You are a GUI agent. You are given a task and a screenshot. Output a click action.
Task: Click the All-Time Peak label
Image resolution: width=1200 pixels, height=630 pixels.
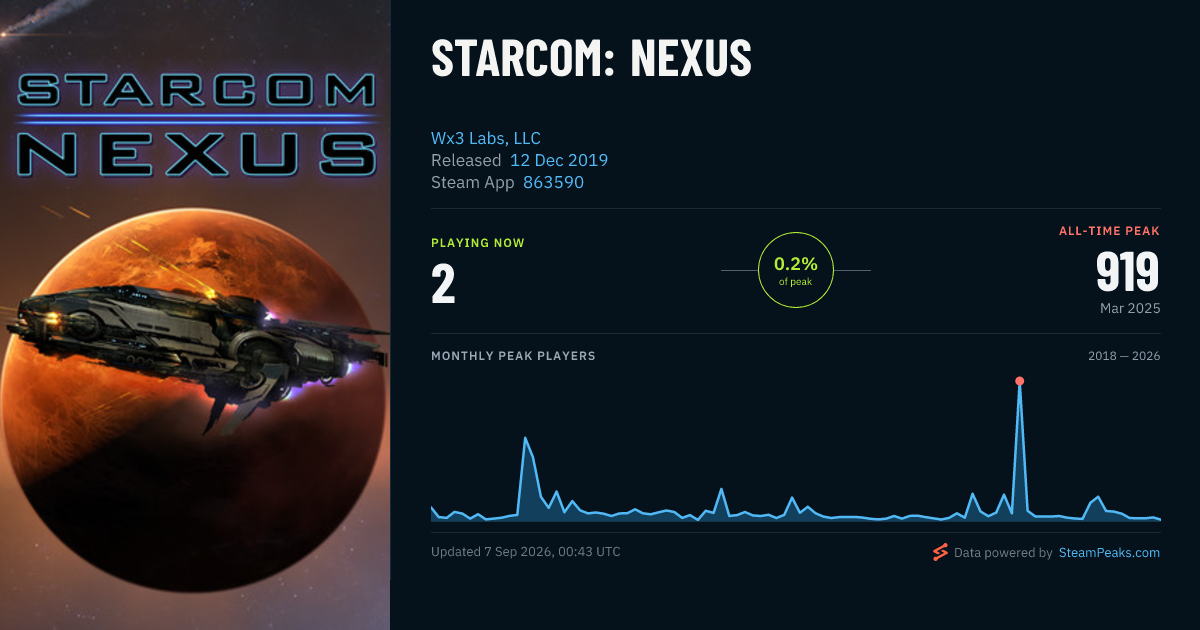pos(1109,231)
